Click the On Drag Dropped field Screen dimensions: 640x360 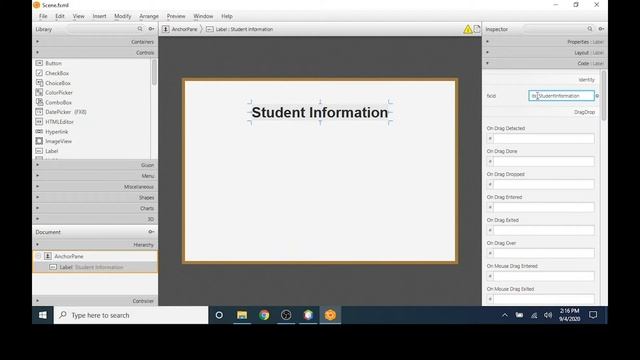tap(544, 184)
